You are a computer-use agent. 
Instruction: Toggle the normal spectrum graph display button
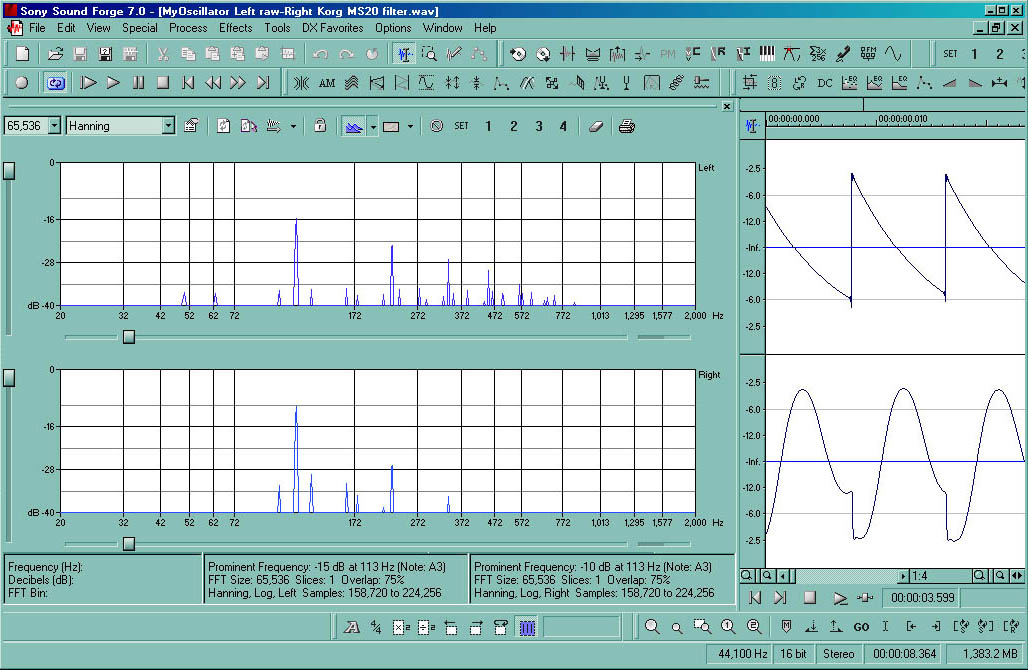pos(353,126)
